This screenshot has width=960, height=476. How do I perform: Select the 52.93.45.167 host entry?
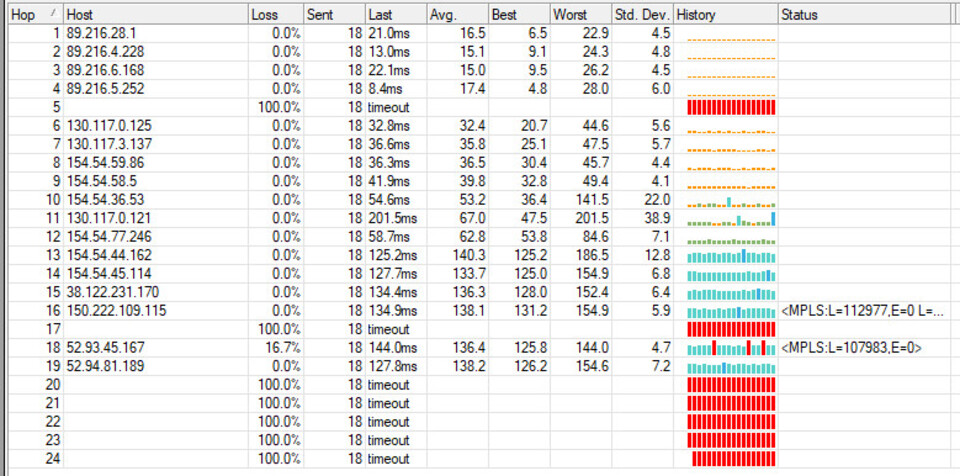click(x=106, y=347)
